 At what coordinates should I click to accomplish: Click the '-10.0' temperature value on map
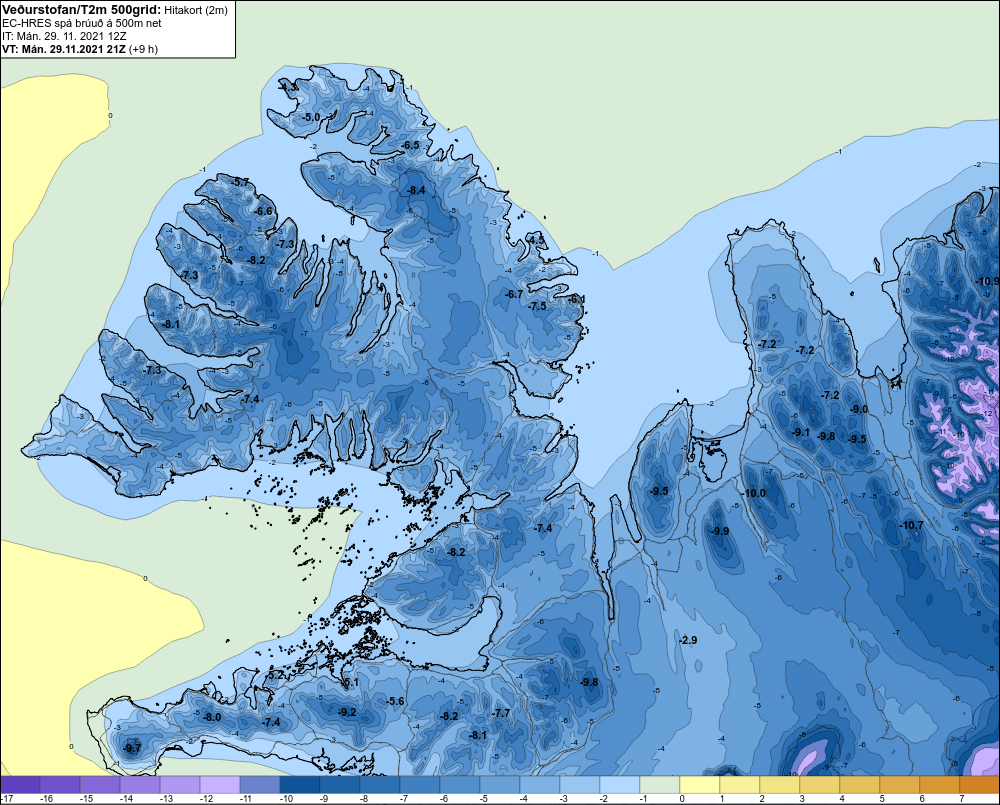(x=754, y=493)
